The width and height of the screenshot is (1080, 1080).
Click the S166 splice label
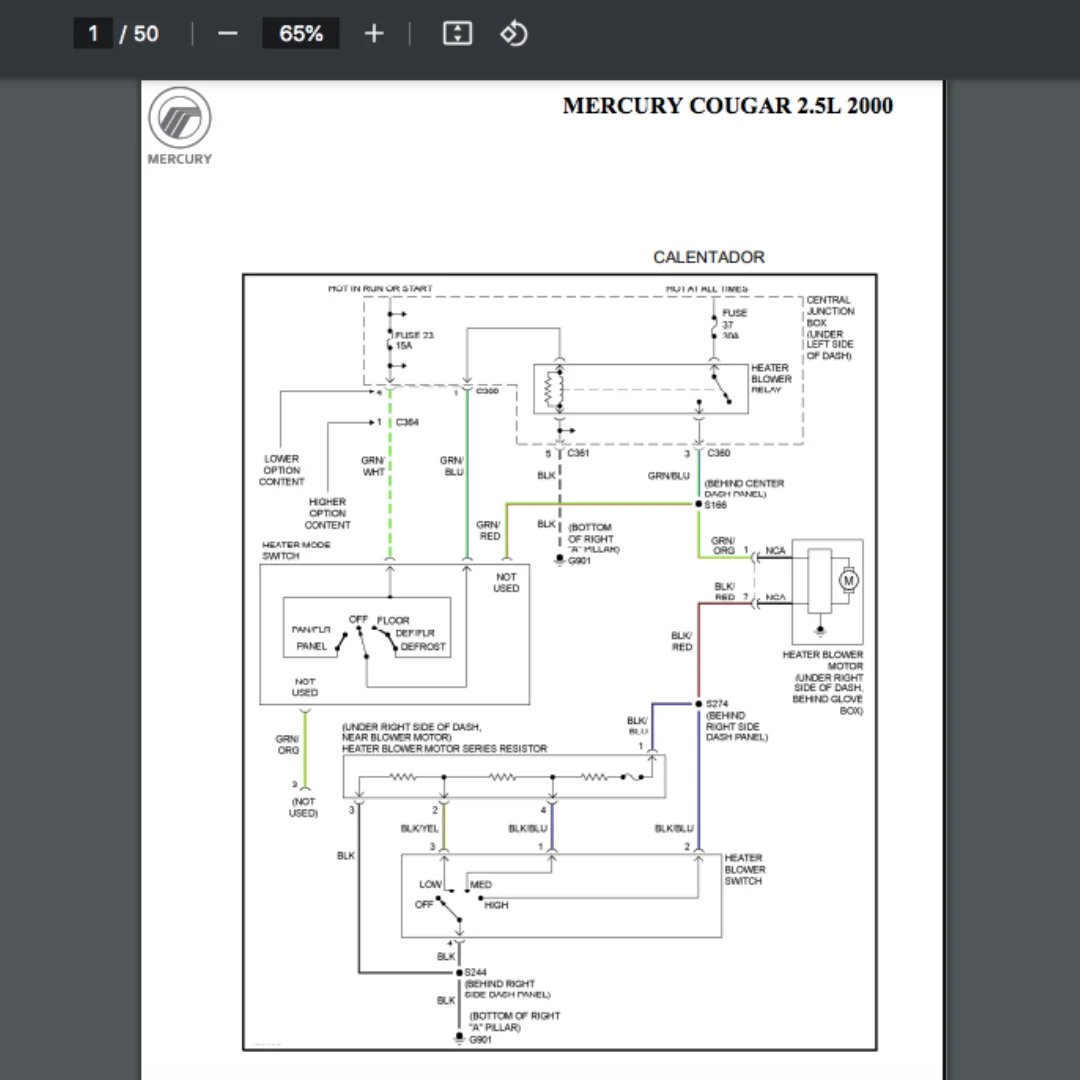click(716, 505)
